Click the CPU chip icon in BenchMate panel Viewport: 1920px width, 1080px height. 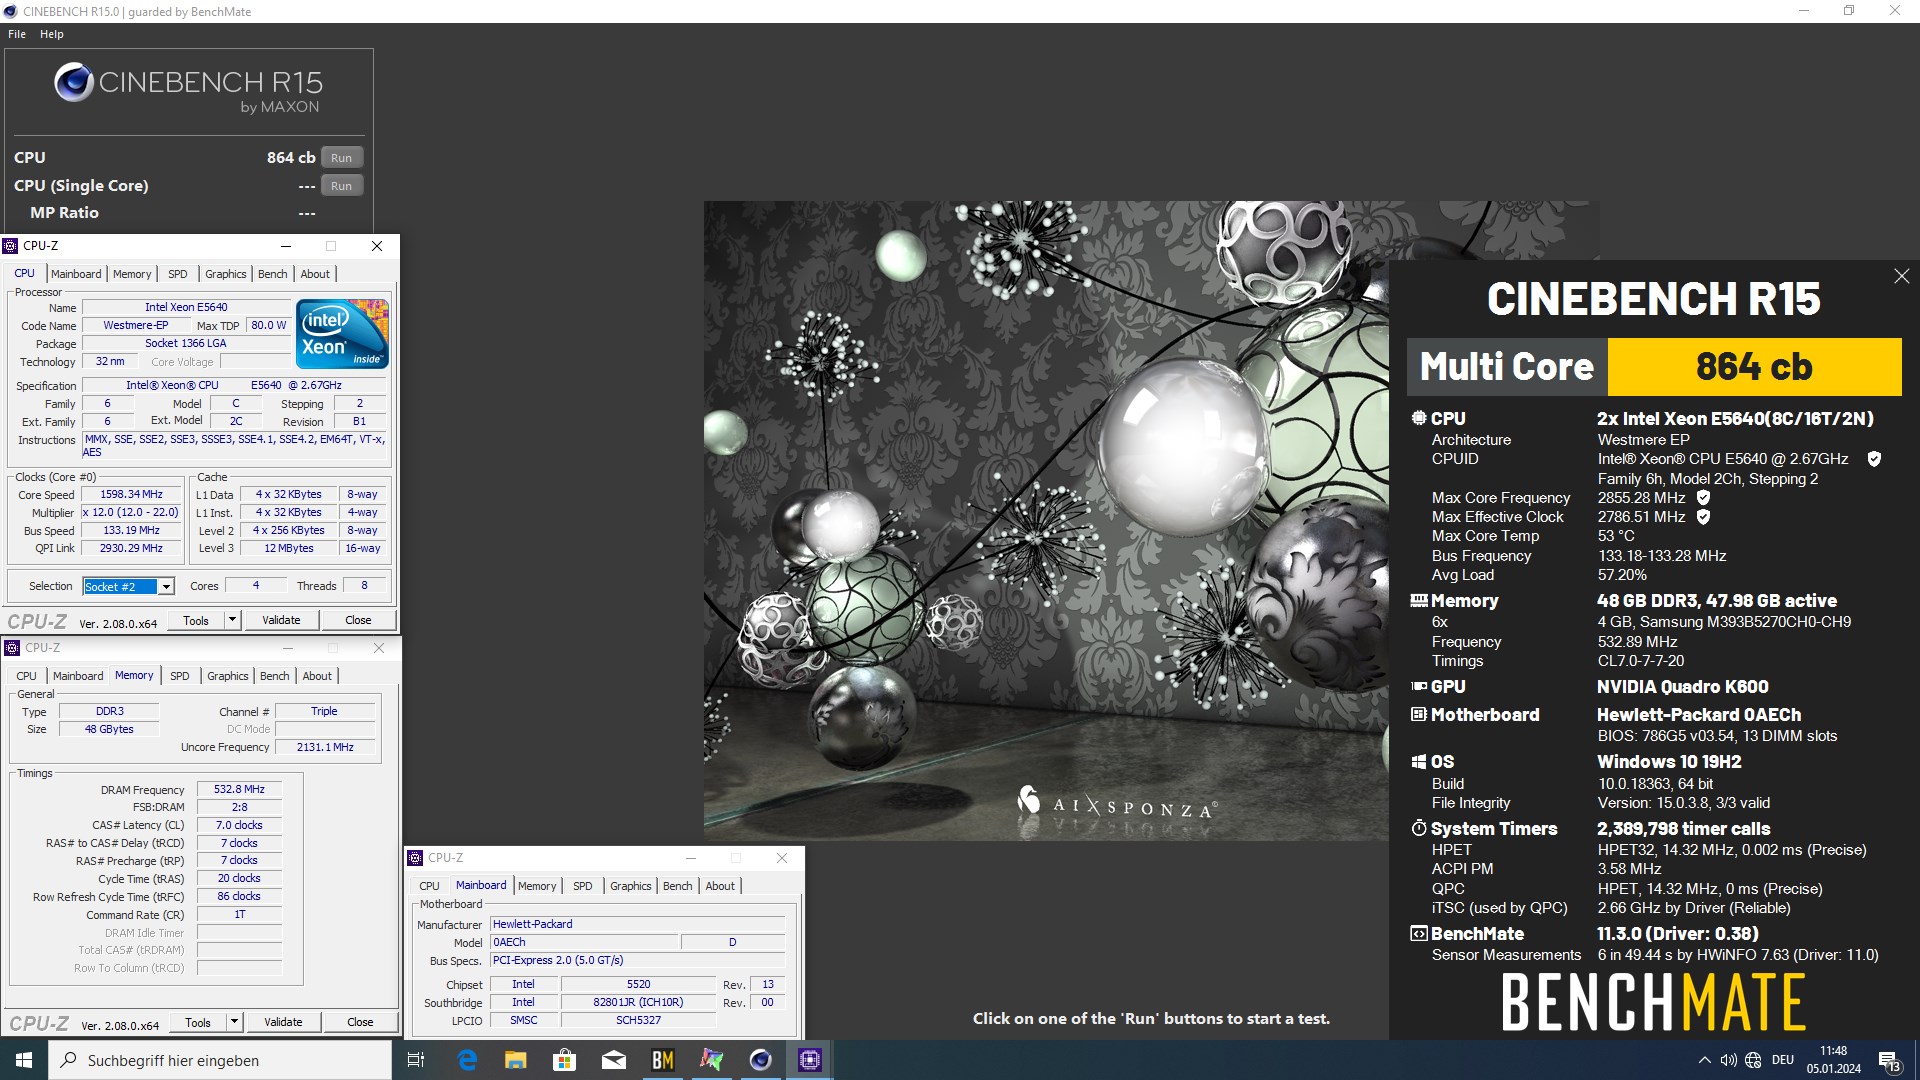pyautogui.click(x=1418, y=419)
